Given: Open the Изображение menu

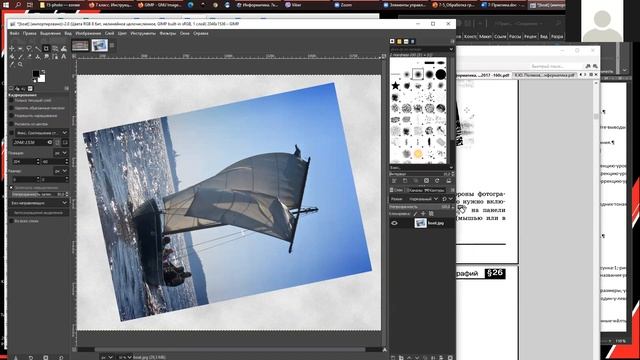Looking at the screenshot, I should 88,33.
